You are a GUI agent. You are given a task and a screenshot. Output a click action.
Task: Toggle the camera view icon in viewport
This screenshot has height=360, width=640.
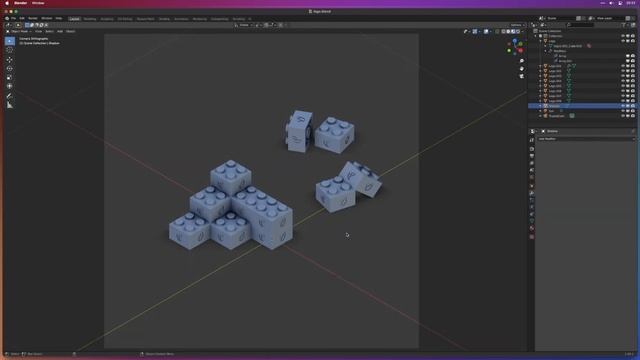tap(522, 76)
